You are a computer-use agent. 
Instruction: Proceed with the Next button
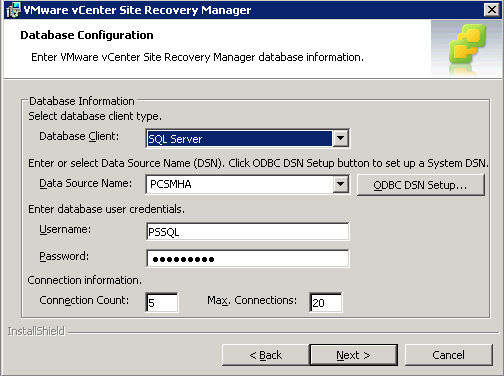coord(353,355)
